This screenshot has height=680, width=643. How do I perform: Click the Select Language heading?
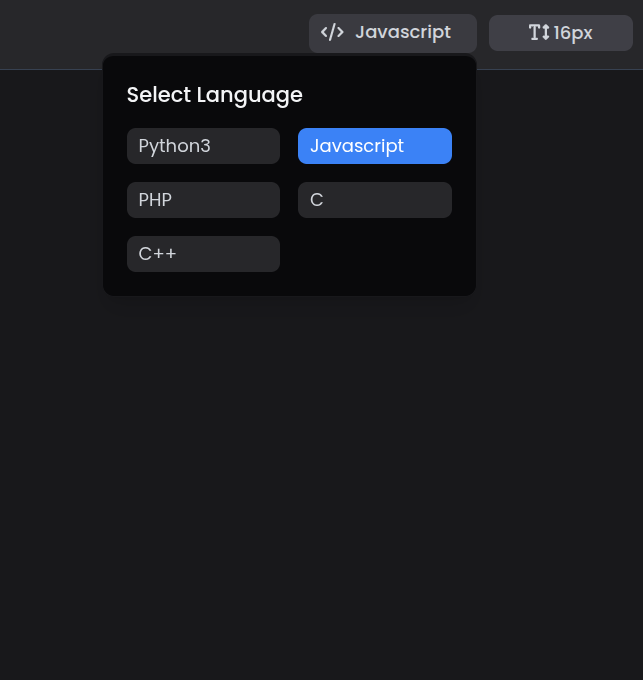coord(214,95)
